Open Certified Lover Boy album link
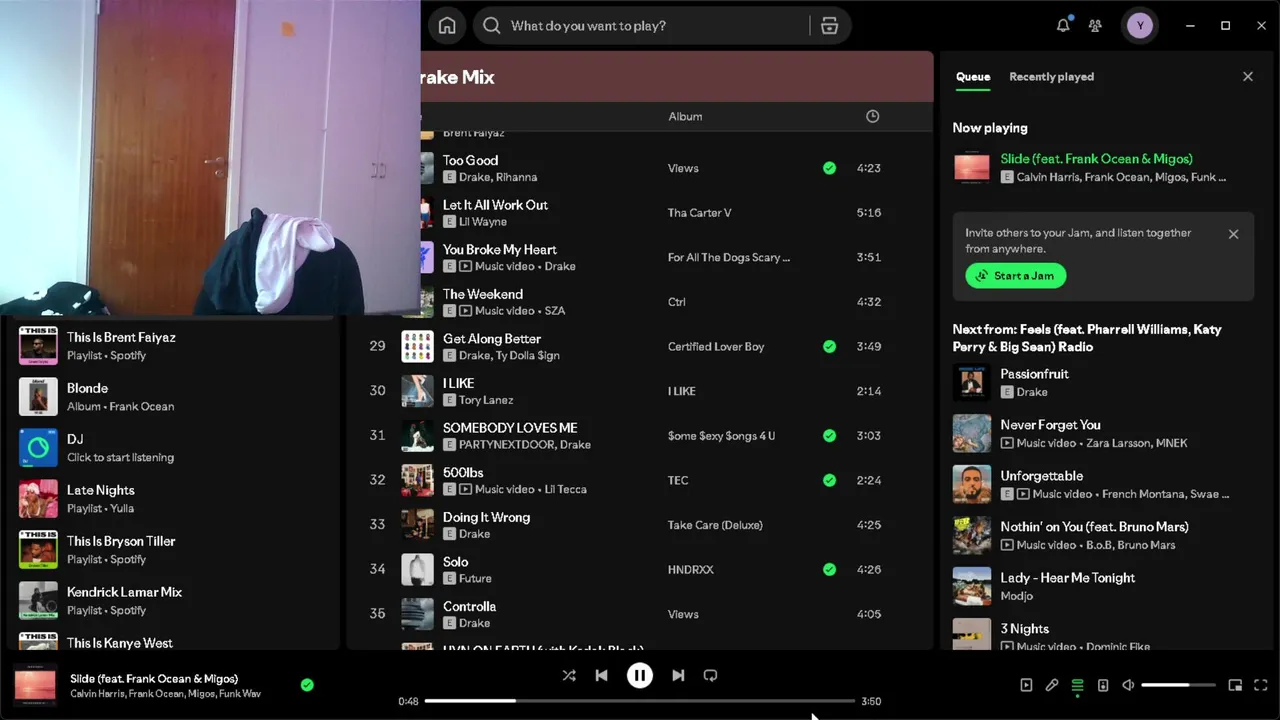 tap(715, 347)
